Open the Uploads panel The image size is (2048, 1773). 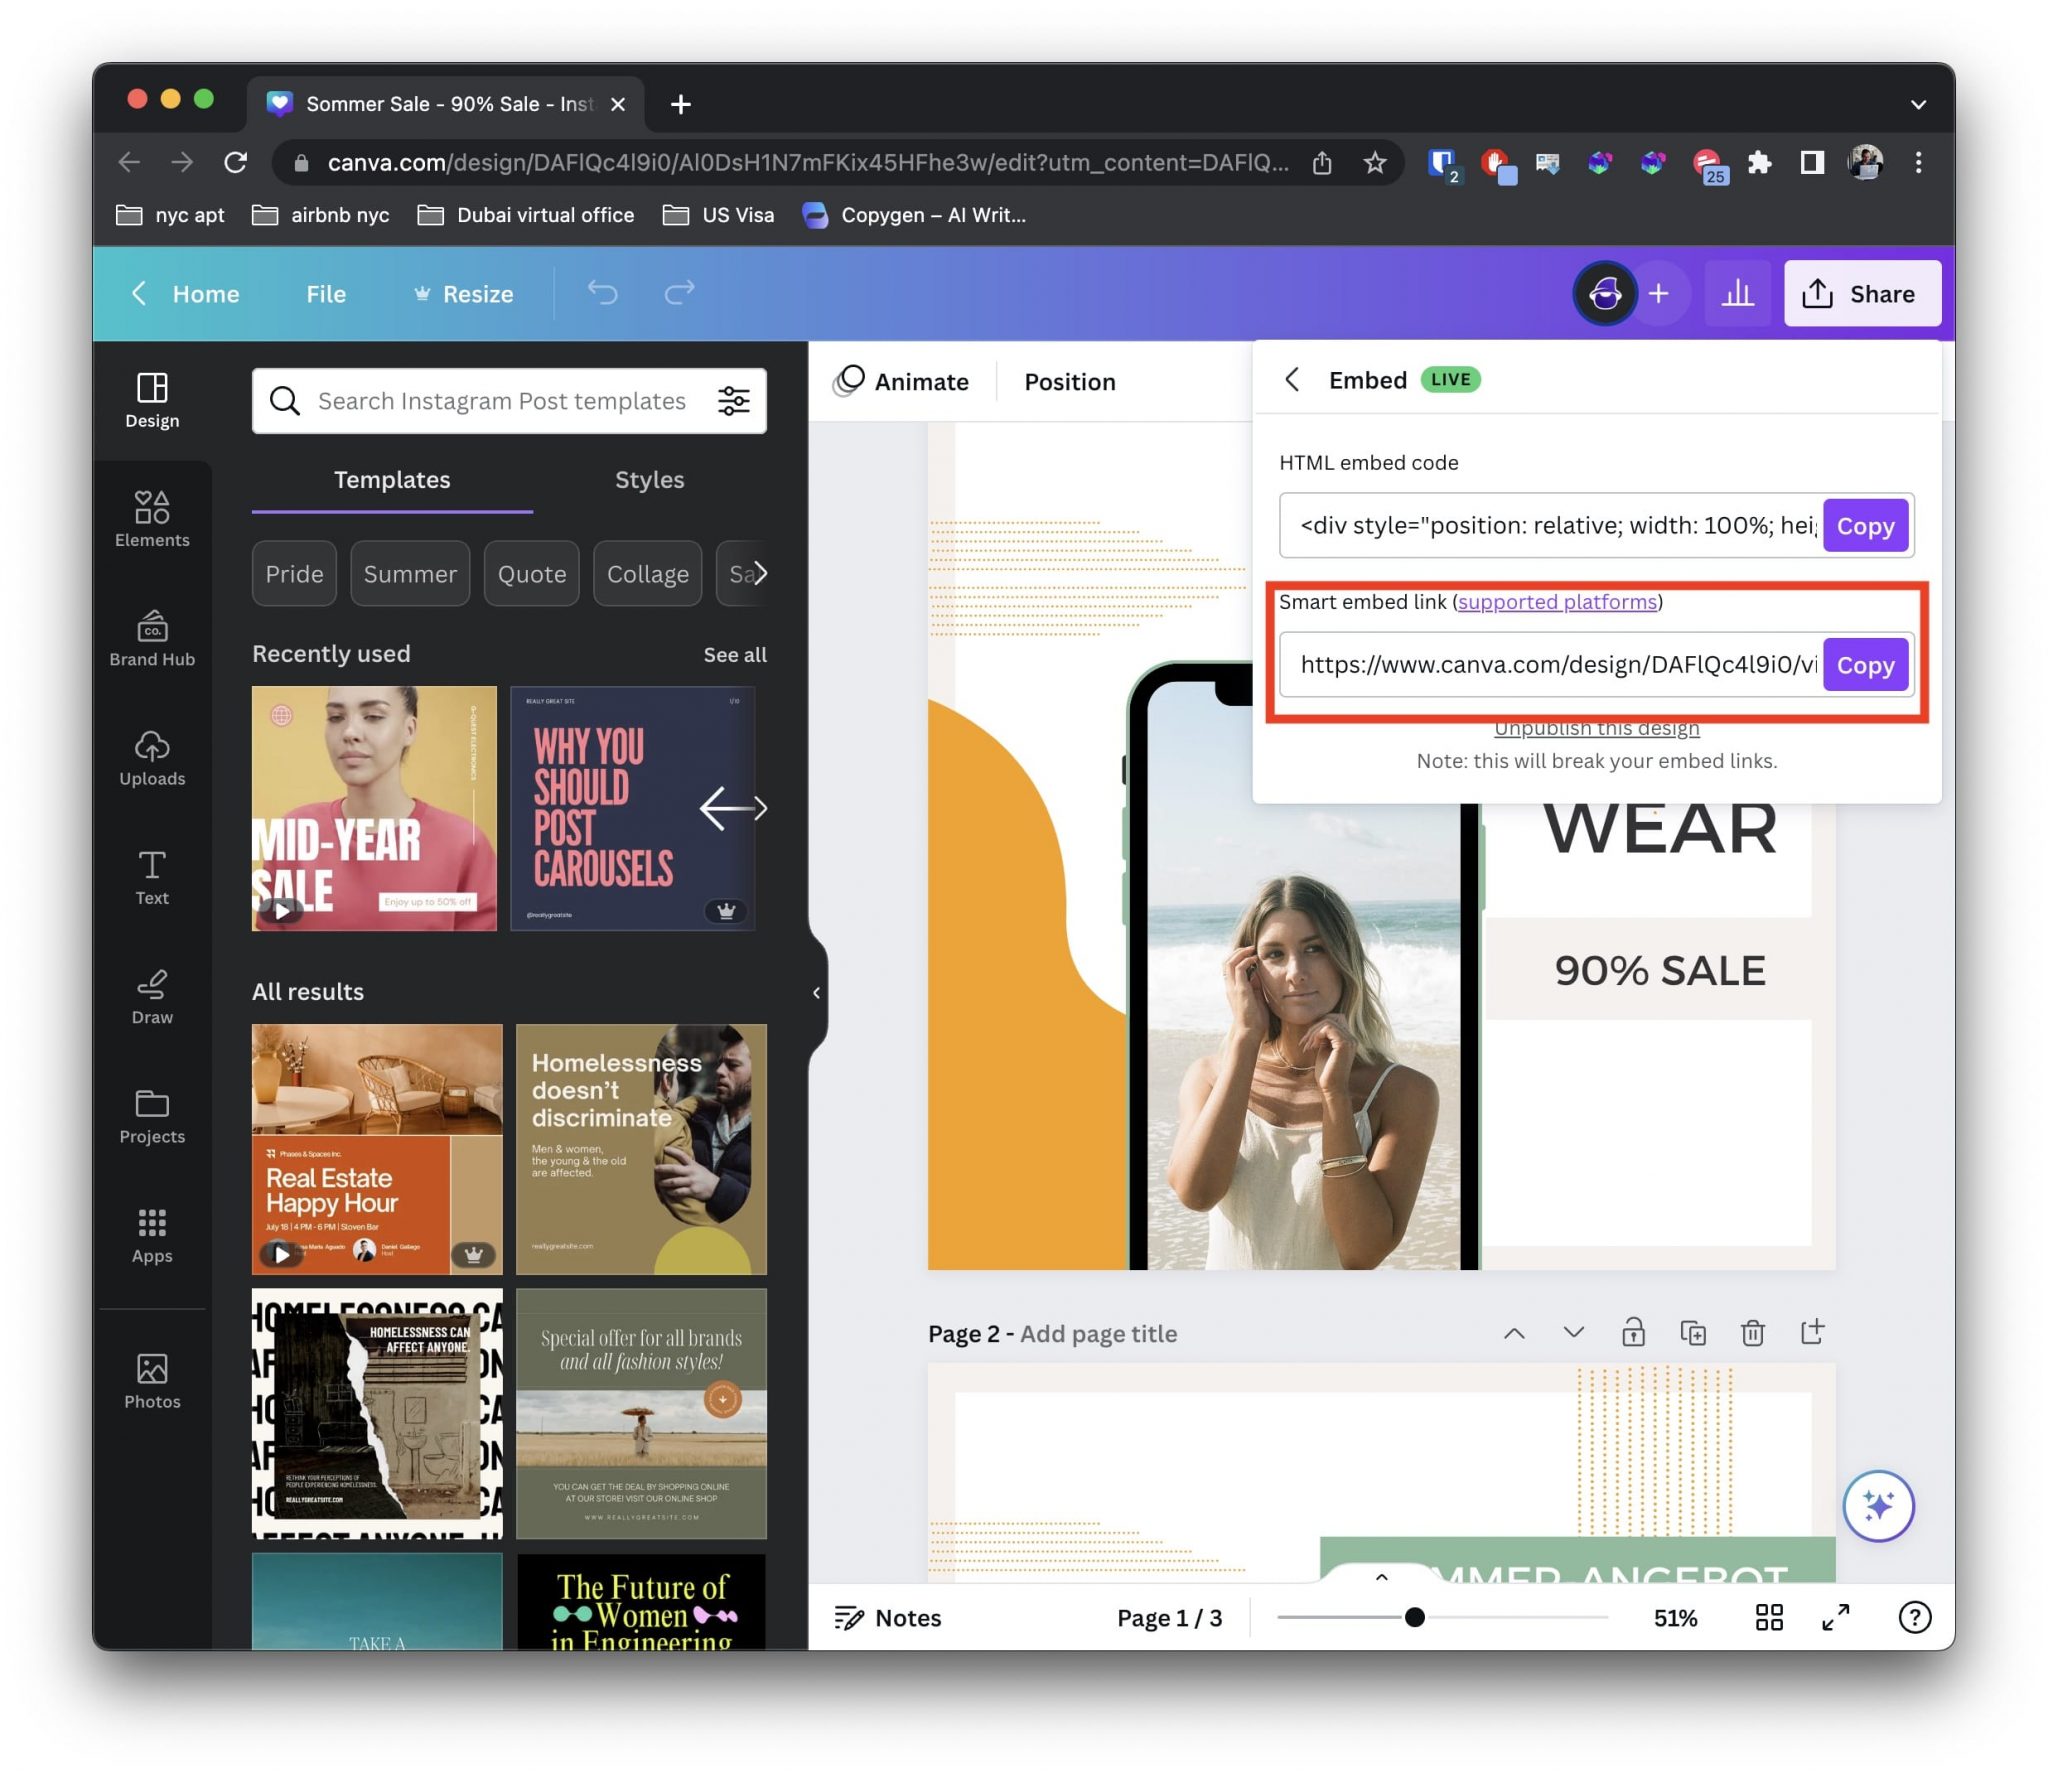click(x=152, y=758)
